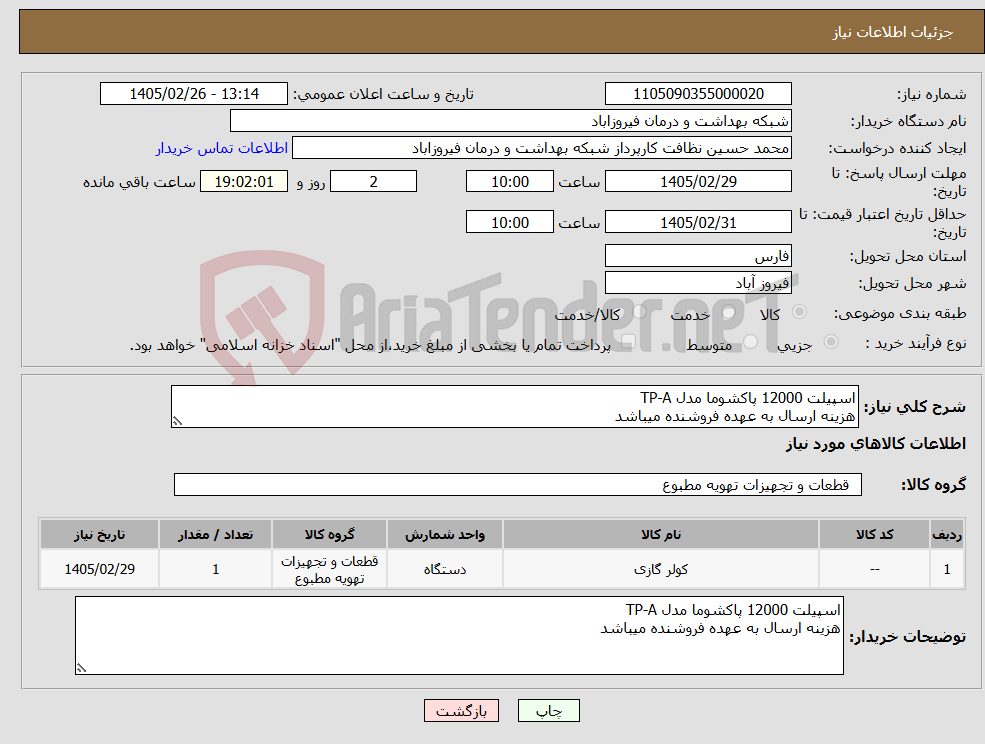Screen dimensions: 985x744
Task: Click the goods group field قطعات و تجهیزات تهویه مطبوع
Action: tap(518, 484)
